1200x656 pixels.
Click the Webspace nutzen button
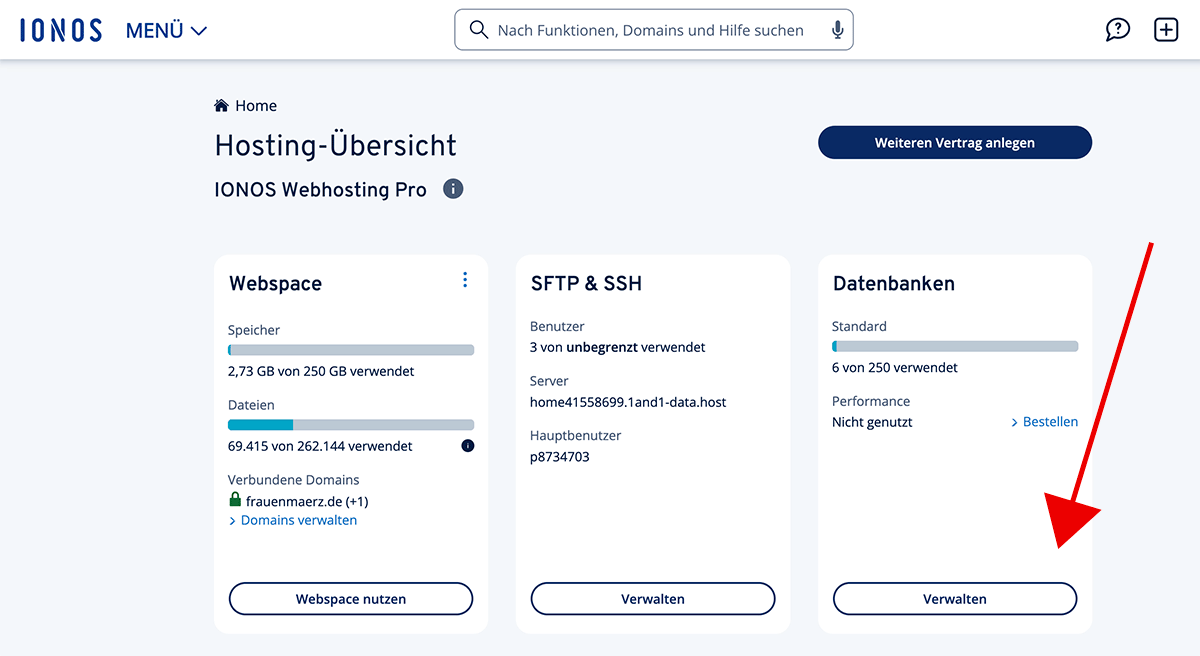pos(351,599)
